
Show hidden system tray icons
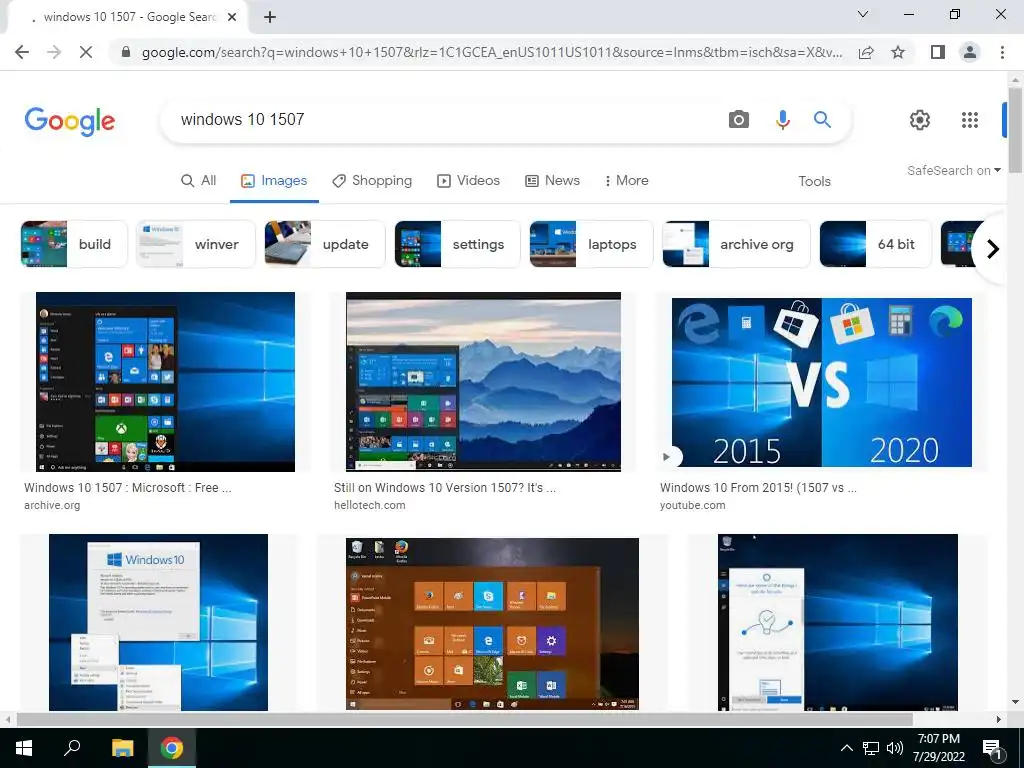[x=846, y=748]
